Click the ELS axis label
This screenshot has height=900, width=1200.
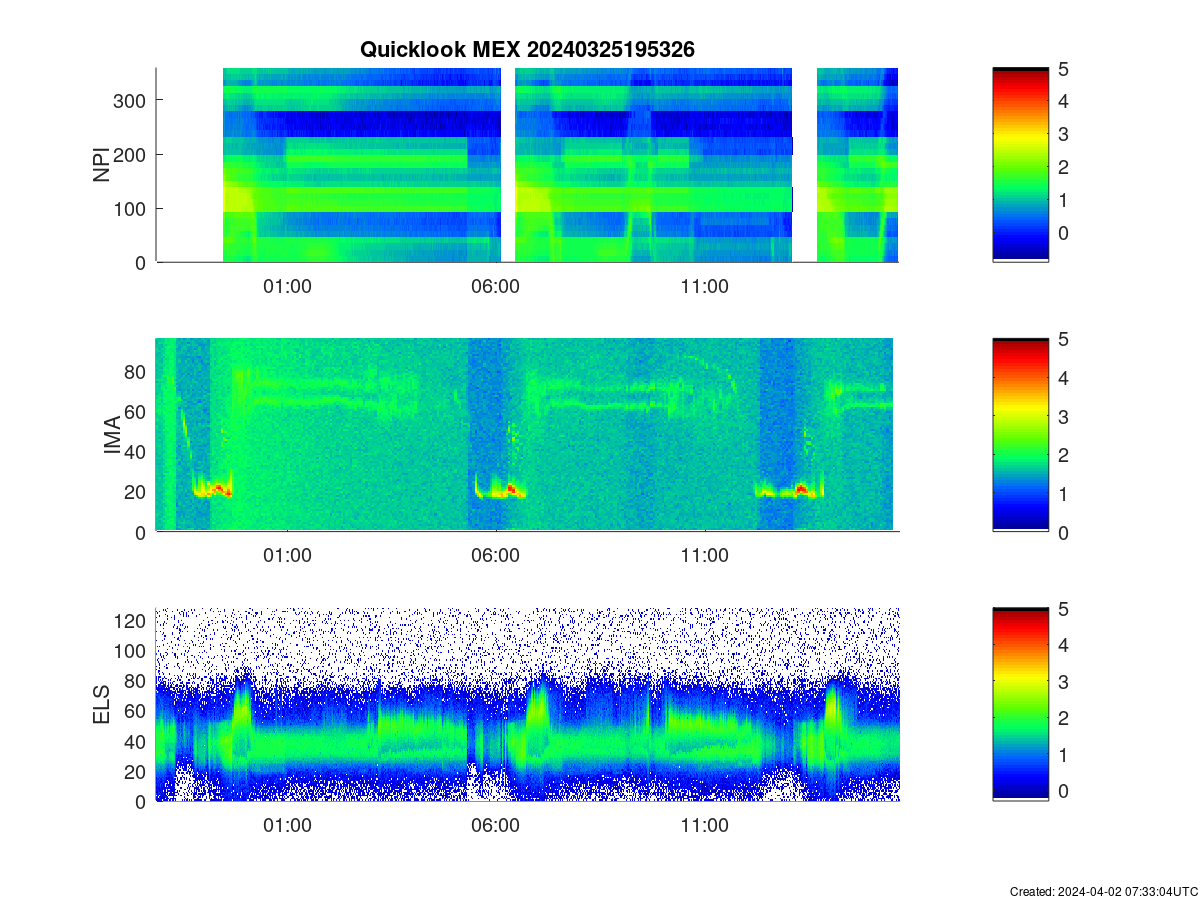(x=101, y=705)
